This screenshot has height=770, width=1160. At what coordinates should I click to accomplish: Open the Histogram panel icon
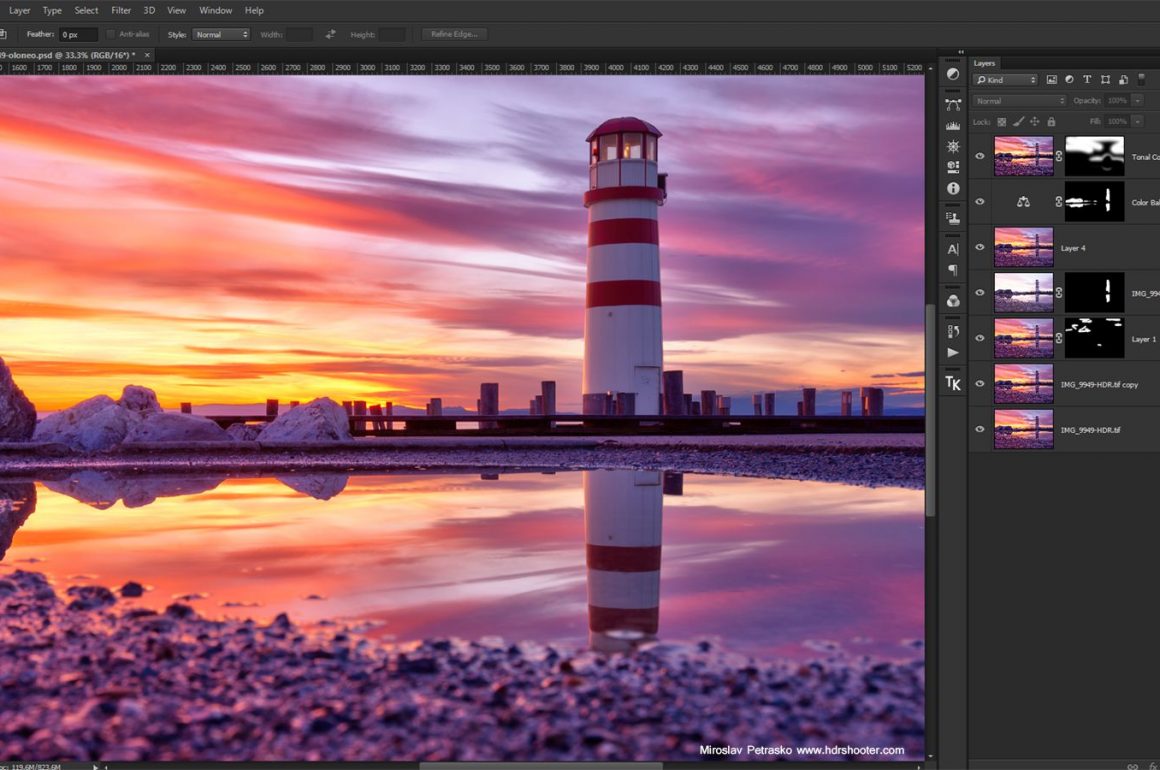953,125
